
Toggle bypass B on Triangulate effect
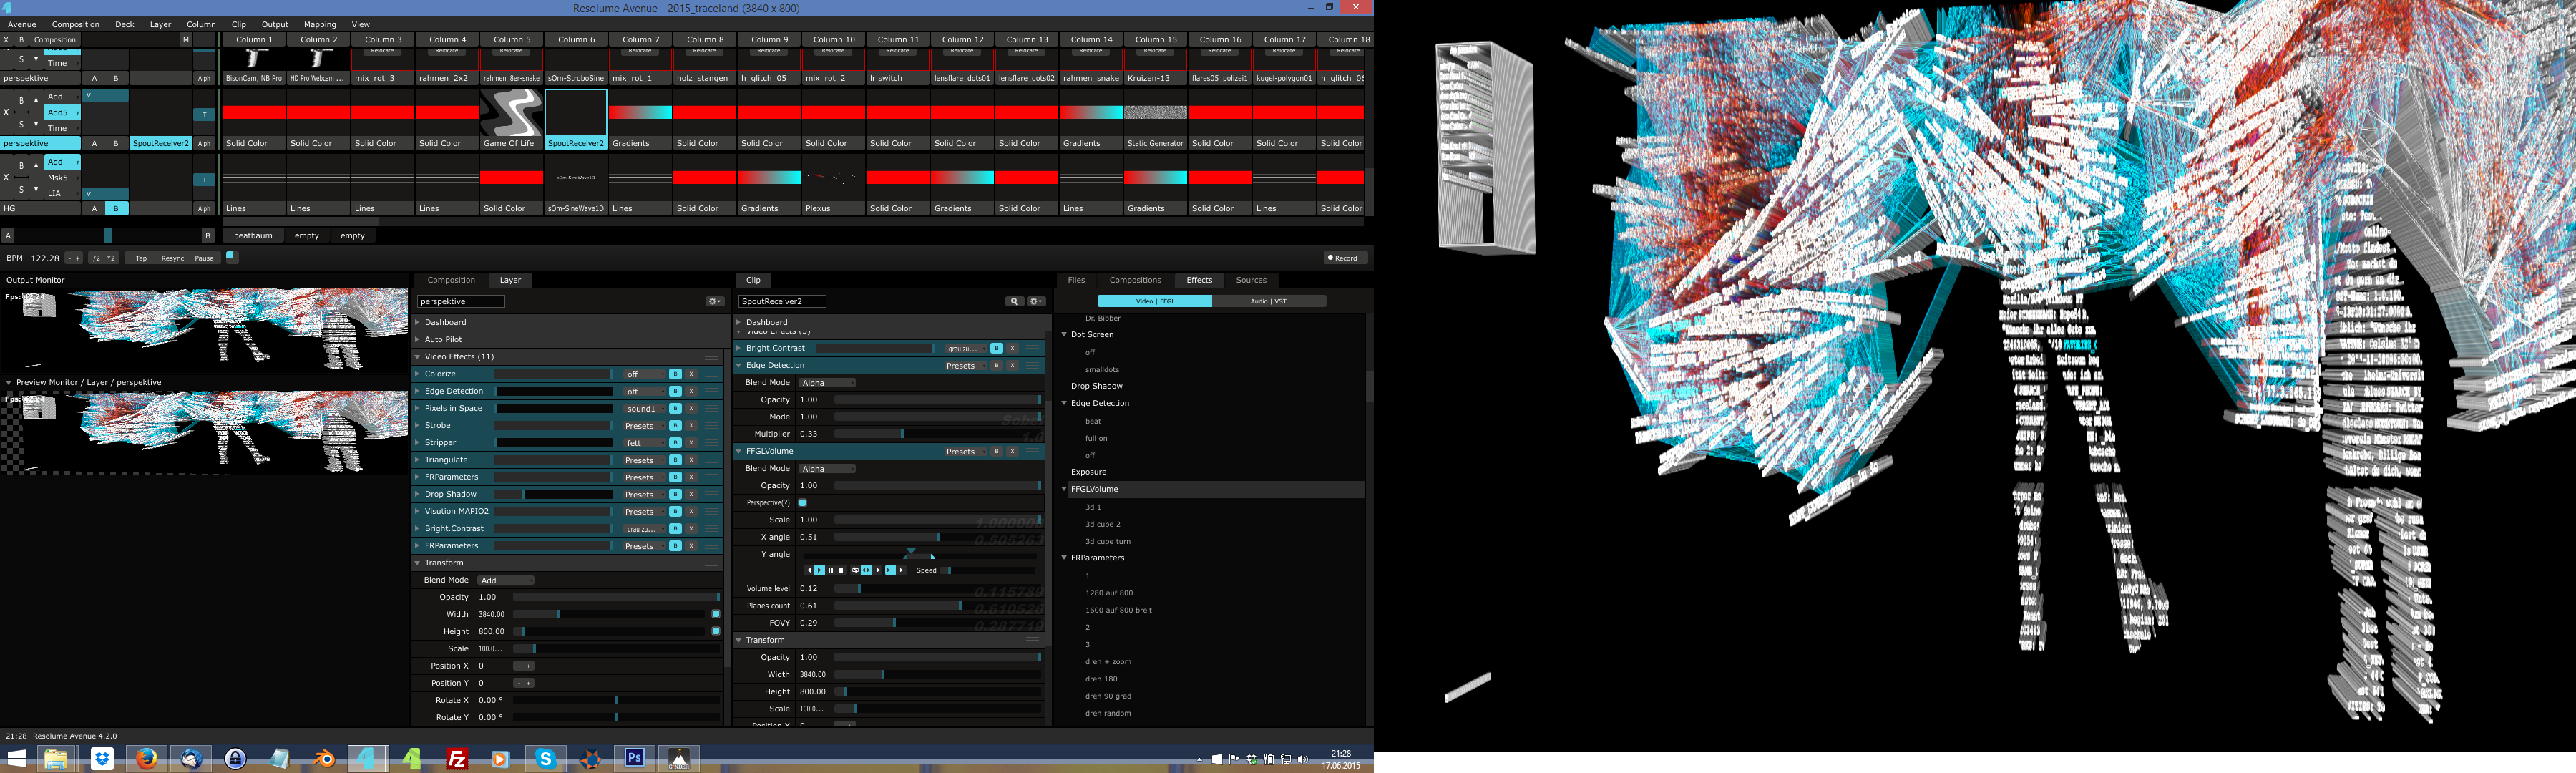tap(675, 460)
